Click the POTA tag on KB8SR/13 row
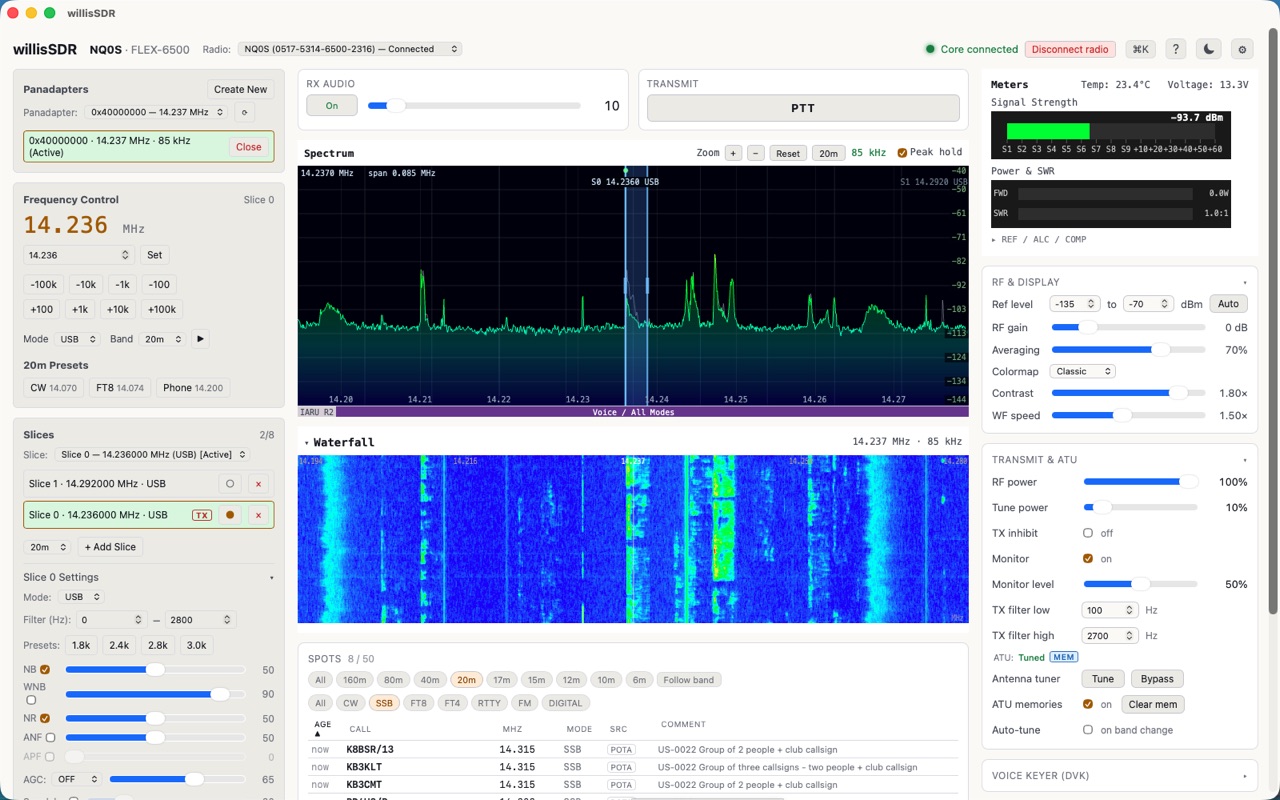The width and height of the screenshot is (1280, 800). (x=621, y=750)
